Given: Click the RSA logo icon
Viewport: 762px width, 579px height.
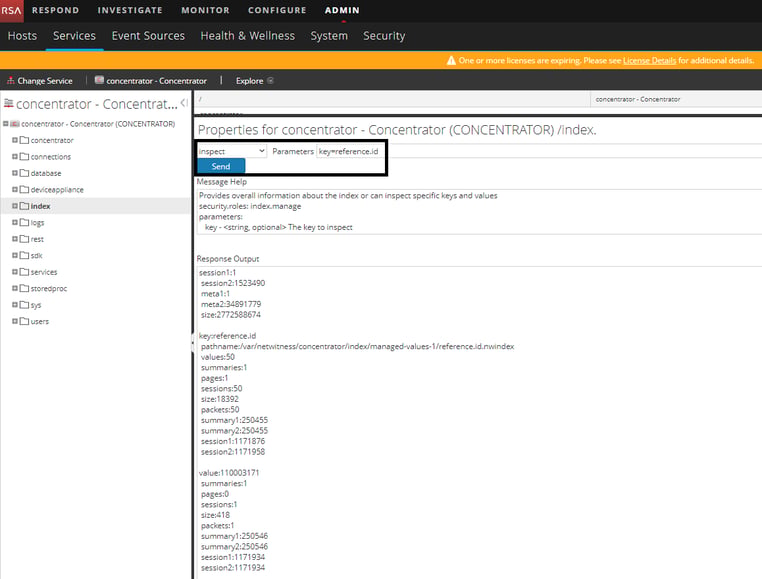Looking at the screenshot, I should tap(12, 11).
